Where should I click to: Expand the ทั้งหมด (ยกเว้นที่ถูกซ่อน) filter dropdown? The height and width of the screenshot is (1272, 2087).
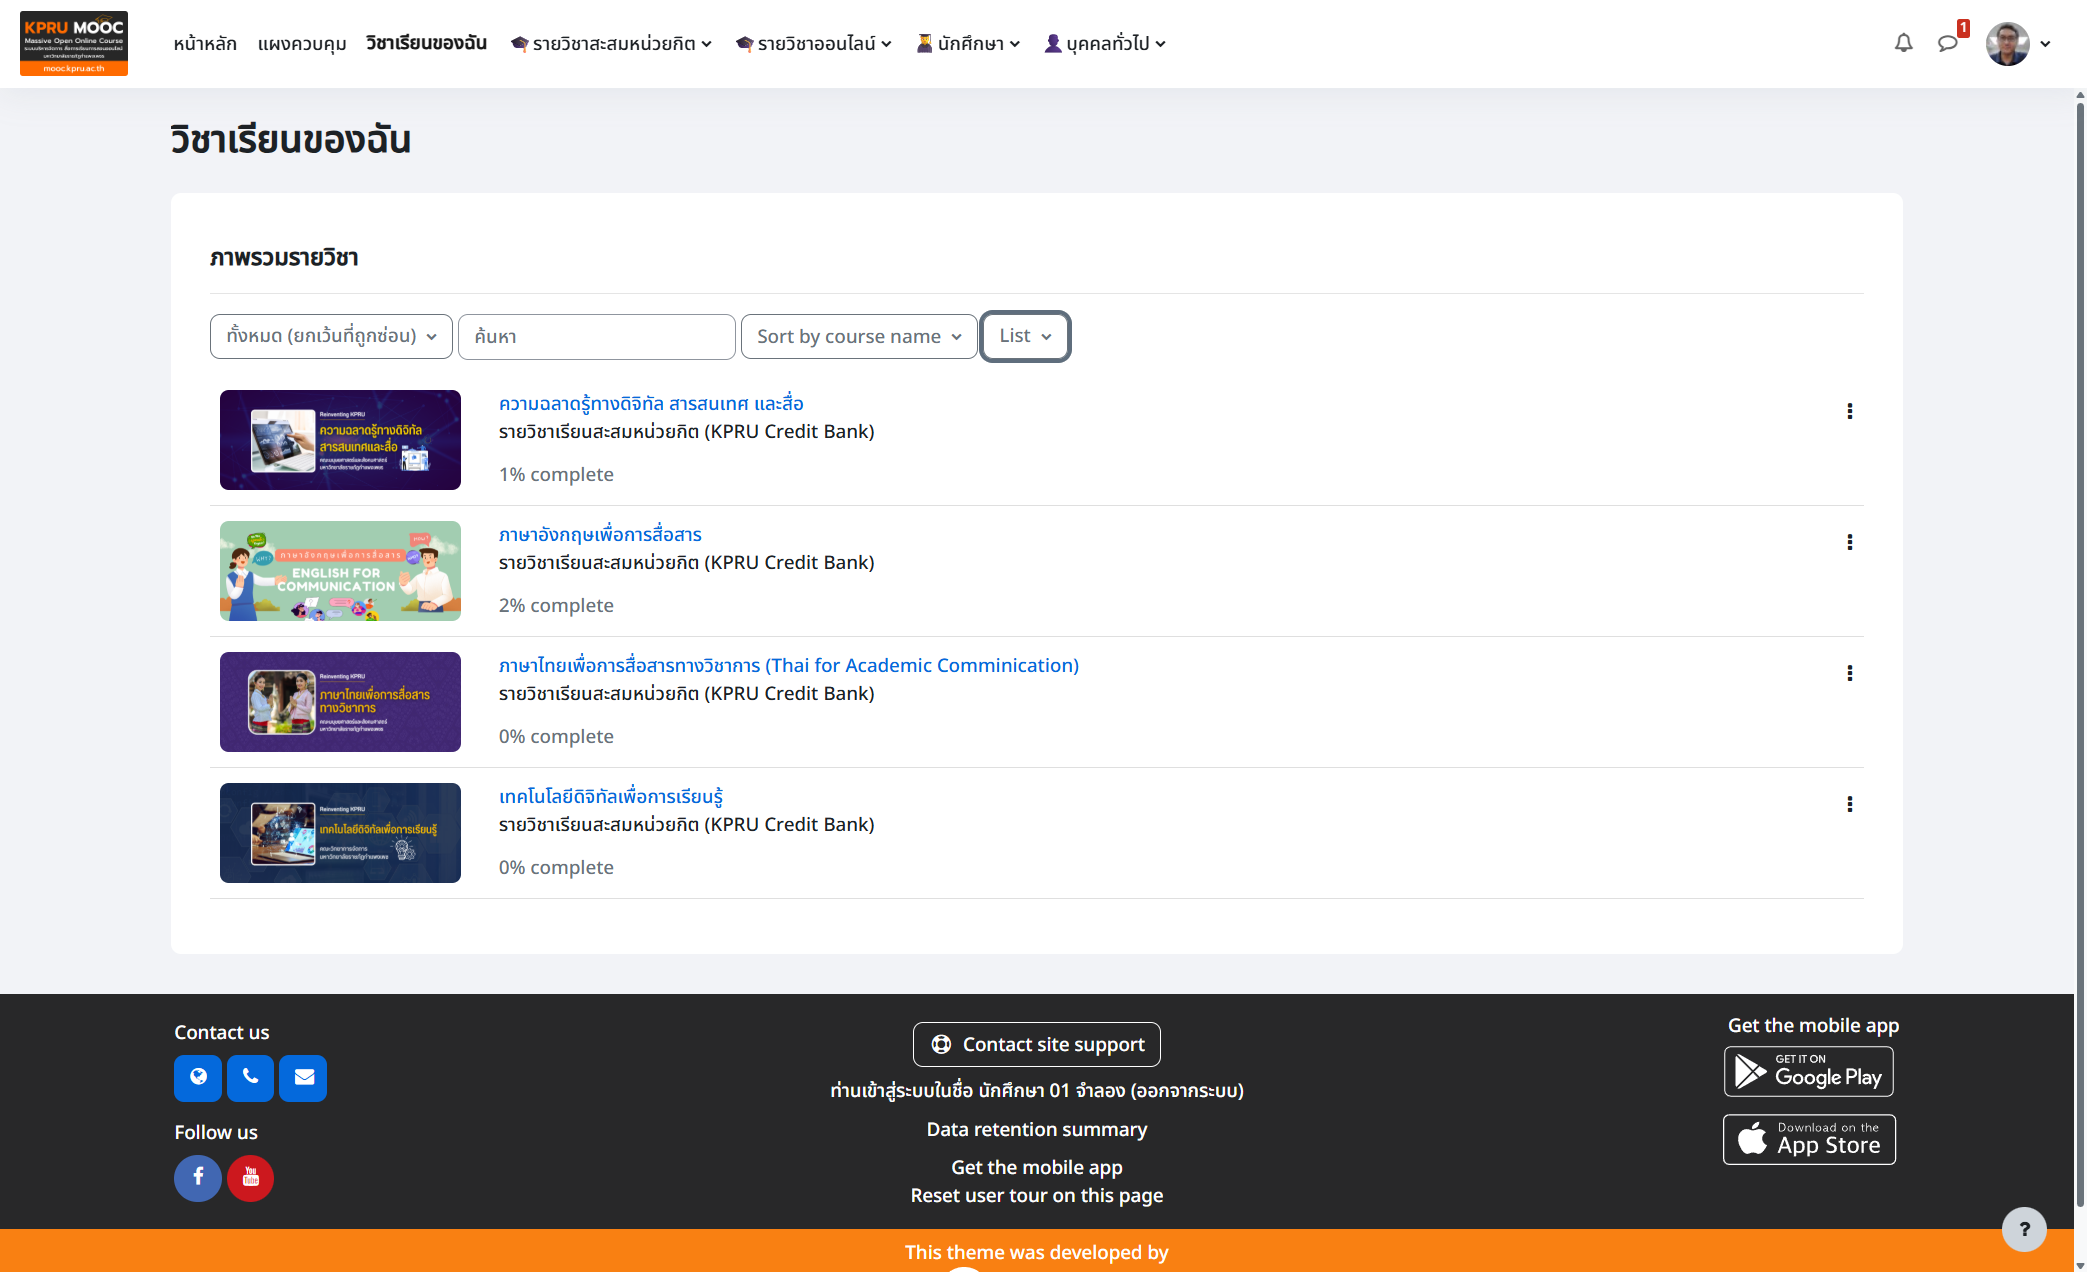point(331,336)
